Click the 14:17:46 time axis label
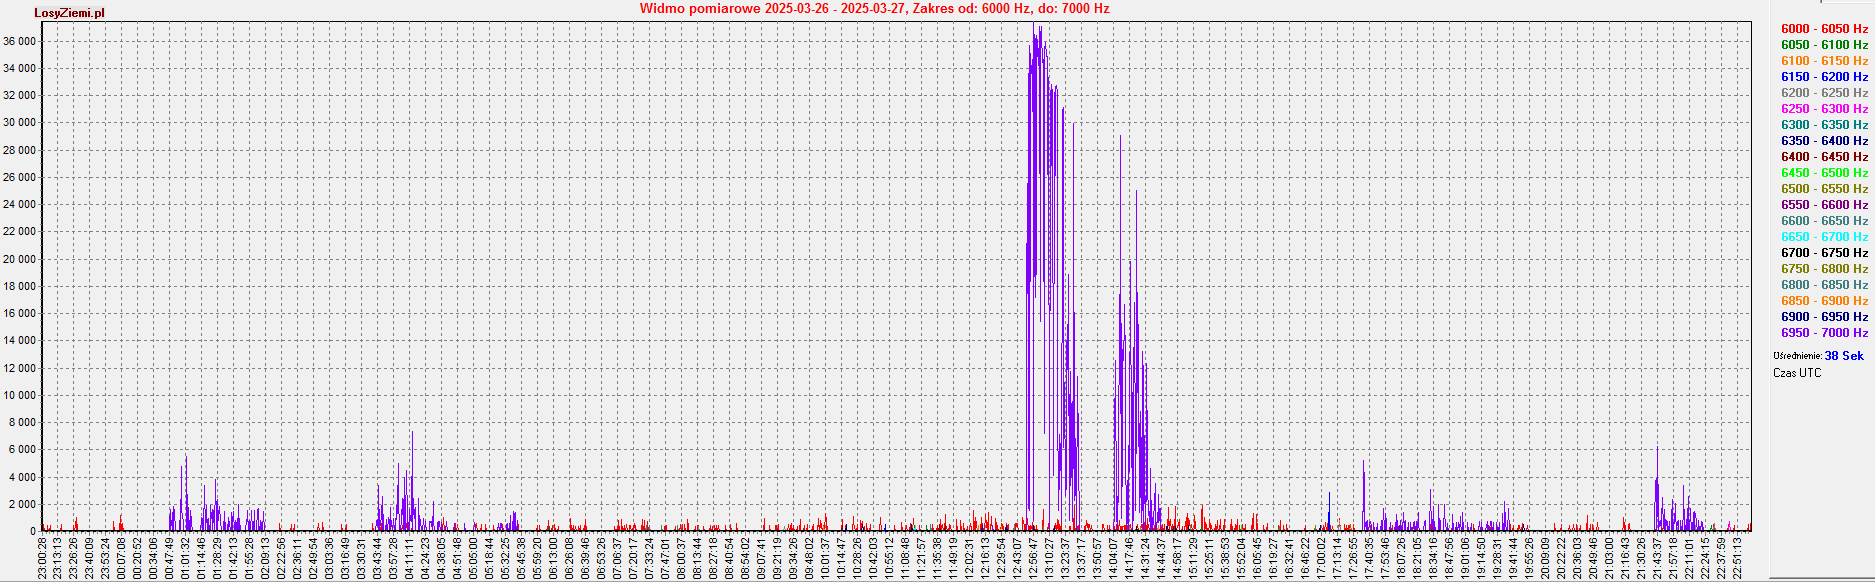Screen dimensions: 1875x582 tap(1130, 558)
